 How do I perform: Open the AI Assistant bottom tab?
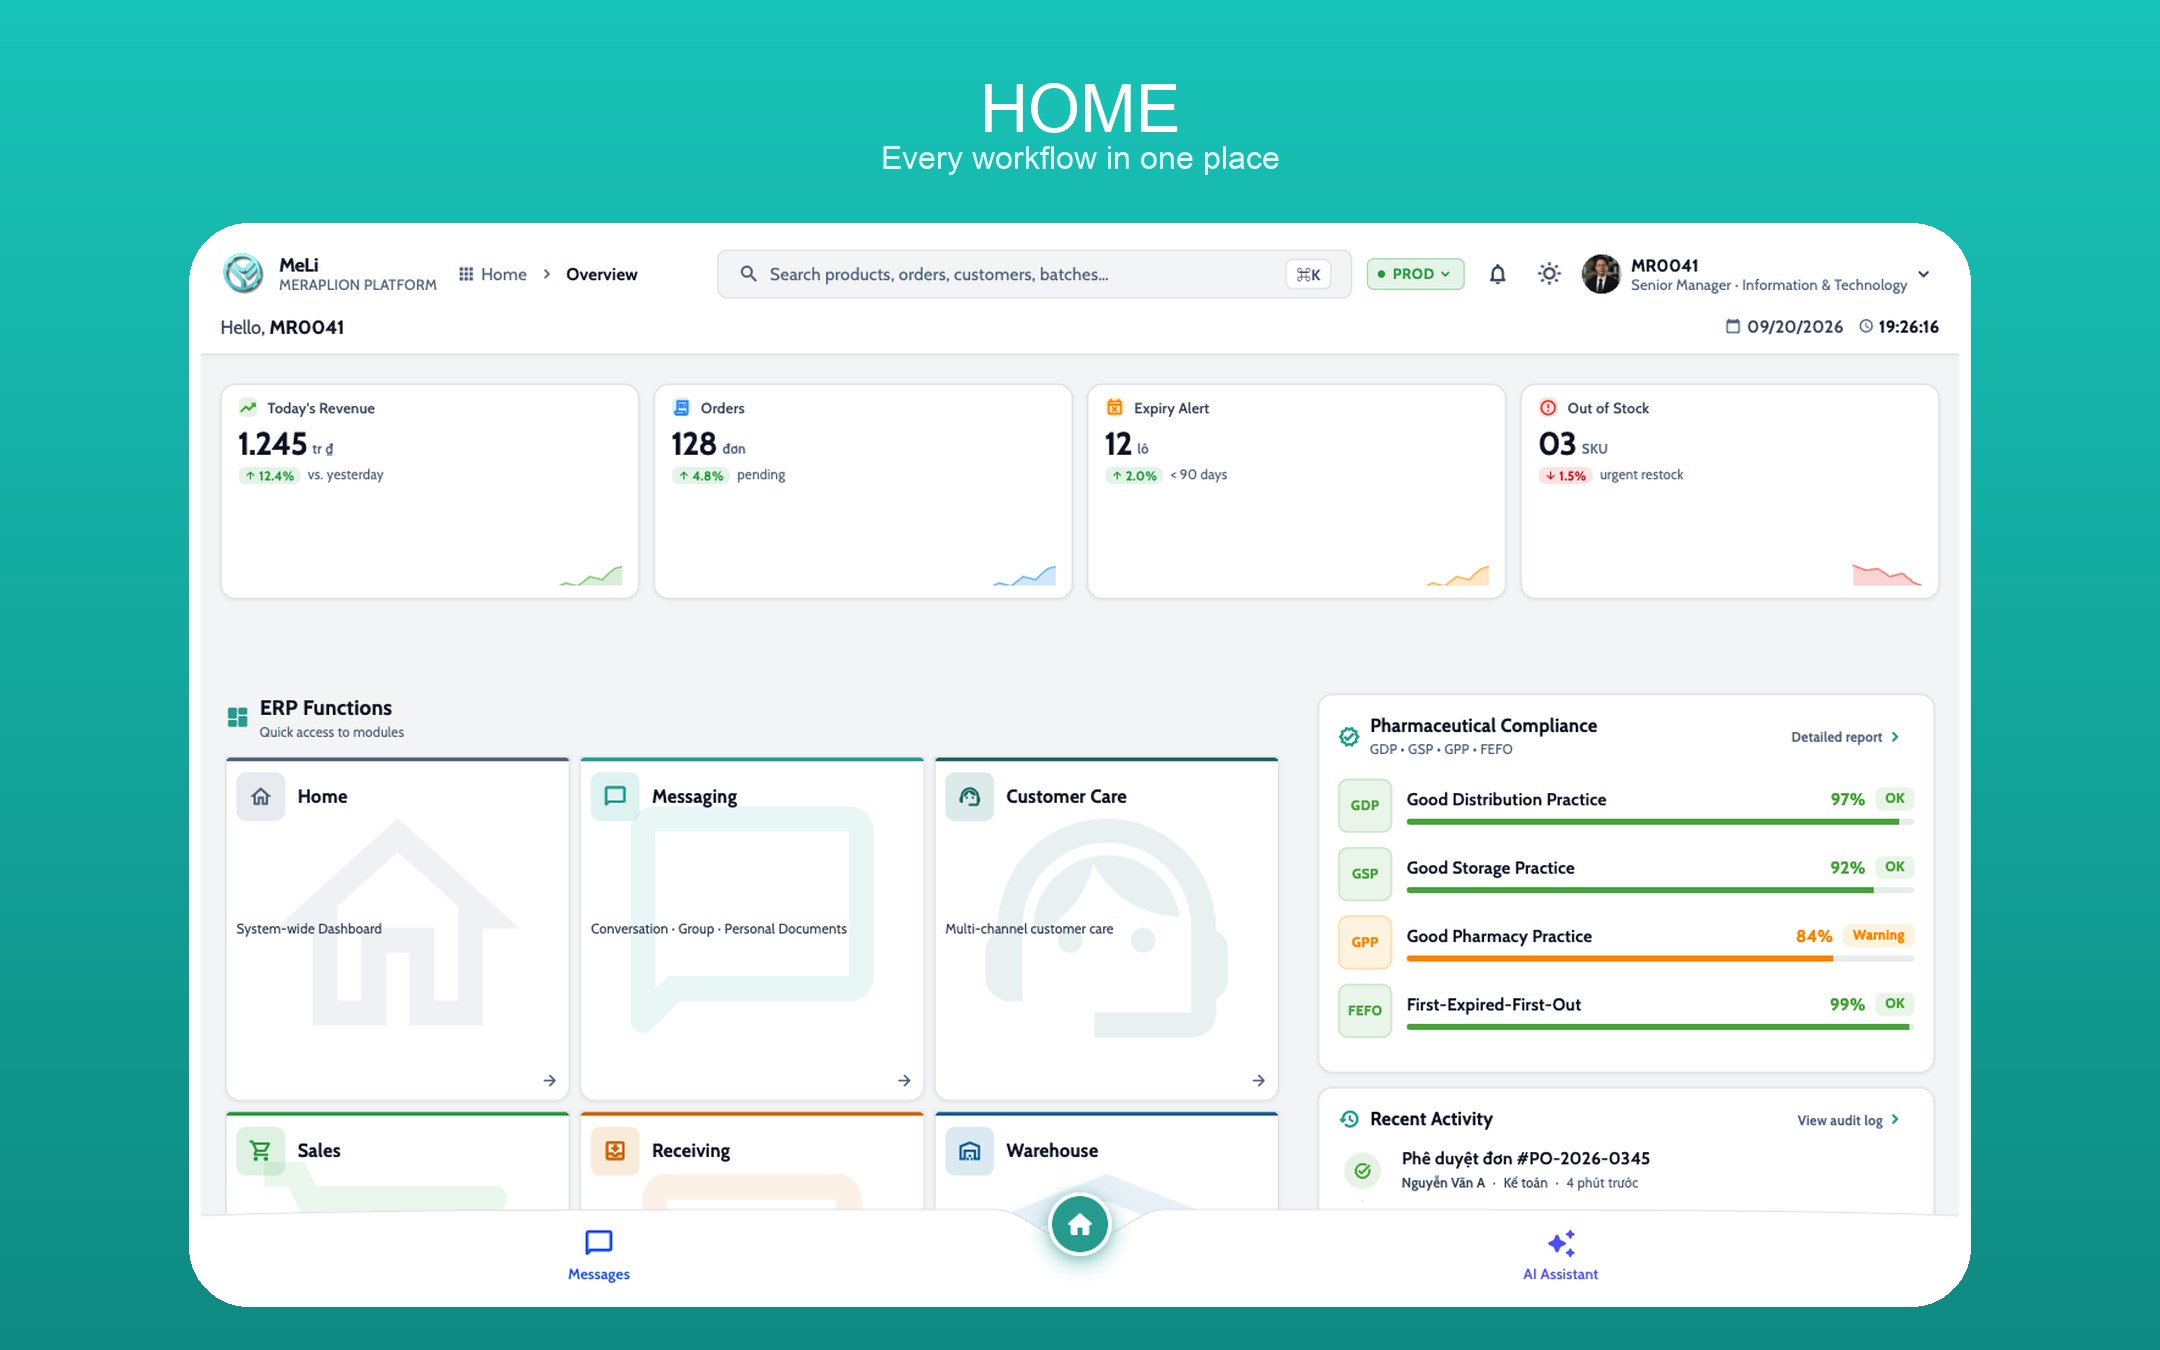click(x=1560, y=1256)
